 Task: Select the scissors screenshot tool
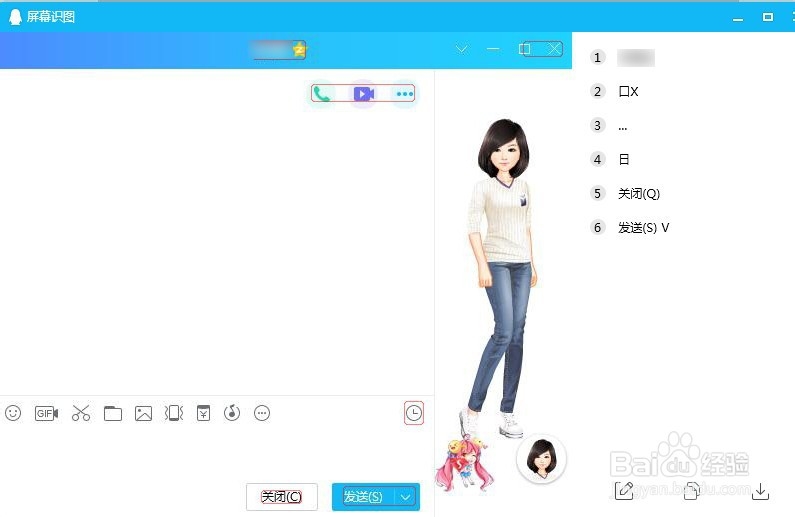[81, 413]
